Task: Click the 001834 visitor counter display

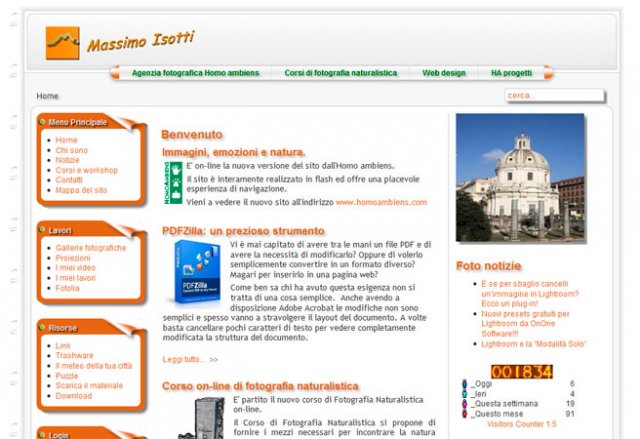Action: click(x=522, y=372)
